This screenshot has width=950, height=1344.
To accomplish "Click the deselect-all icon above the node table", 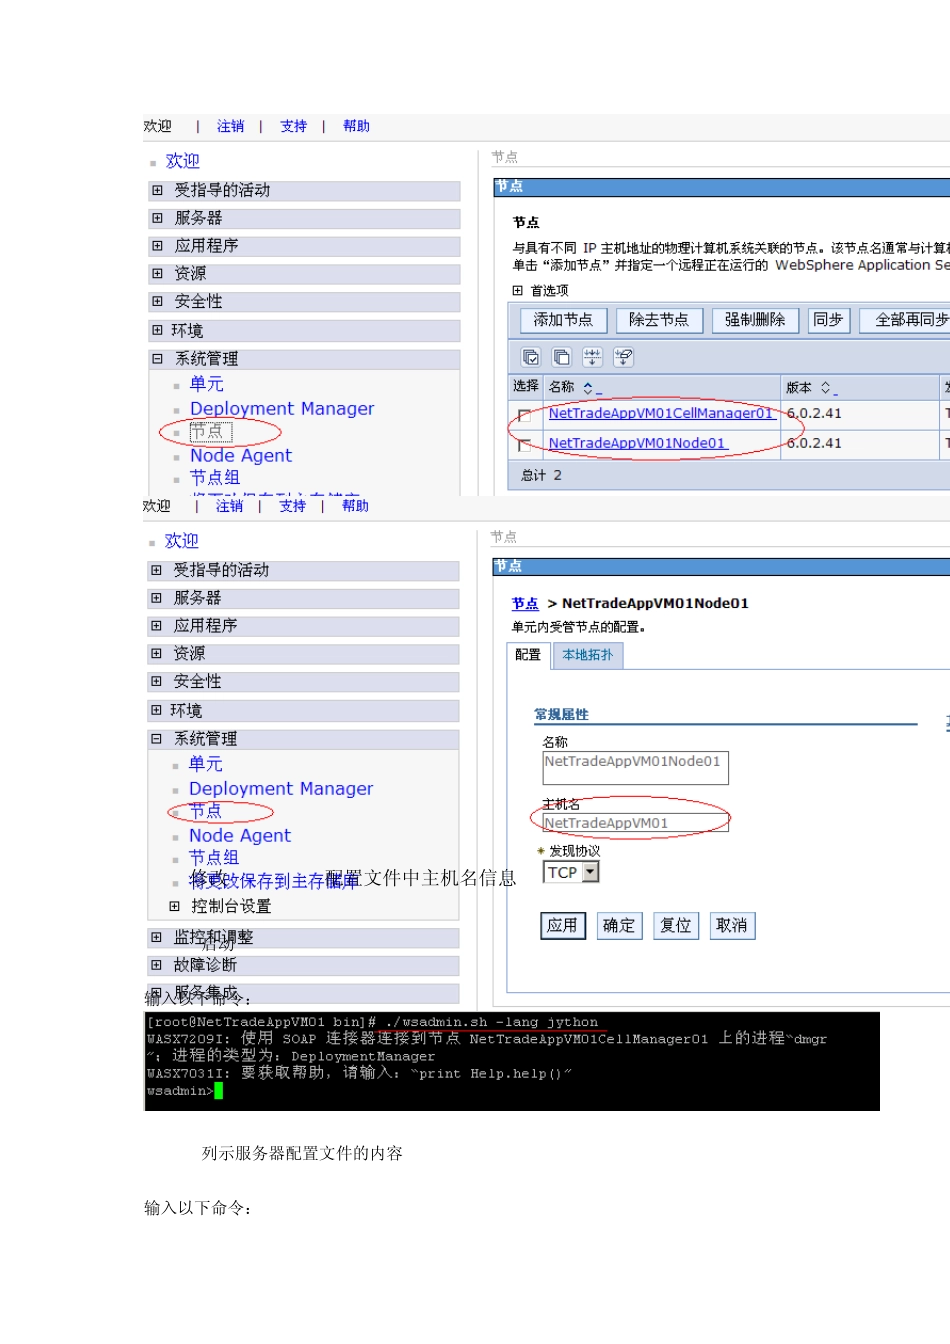I will coord(562,357).
